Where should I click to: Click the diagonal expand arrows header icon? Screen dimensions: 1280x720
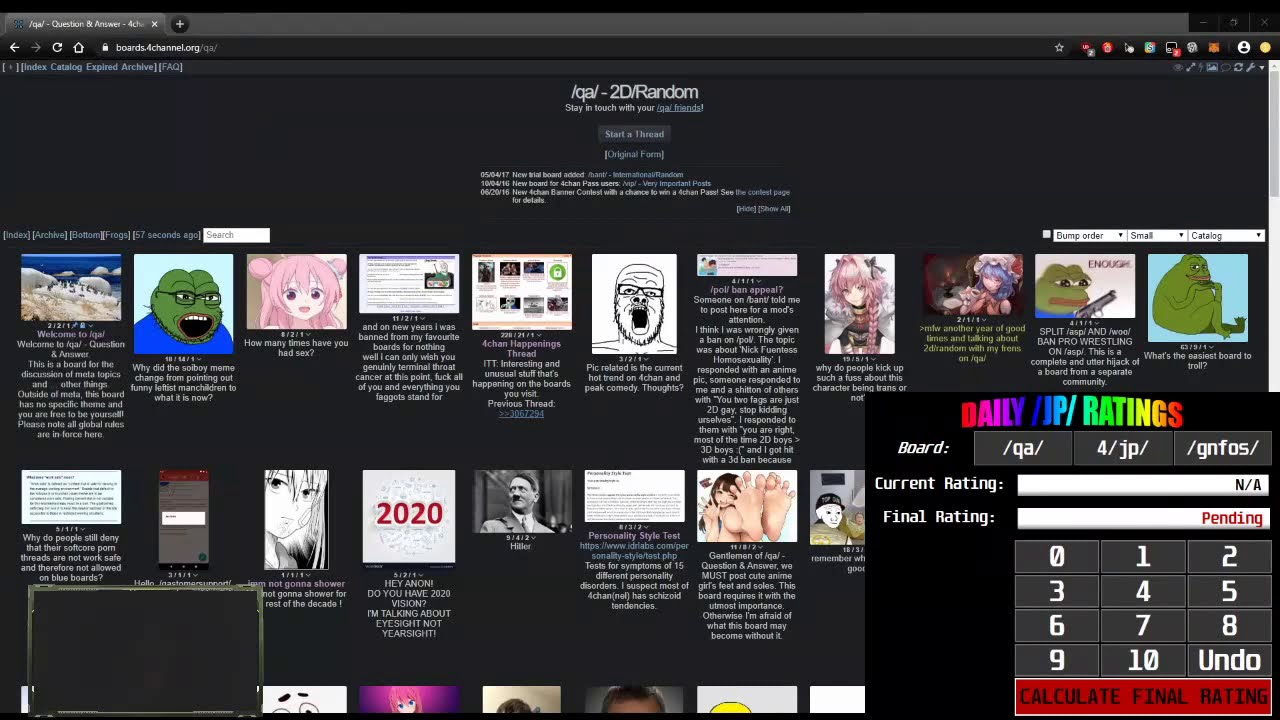click(x=1190, y=67)
